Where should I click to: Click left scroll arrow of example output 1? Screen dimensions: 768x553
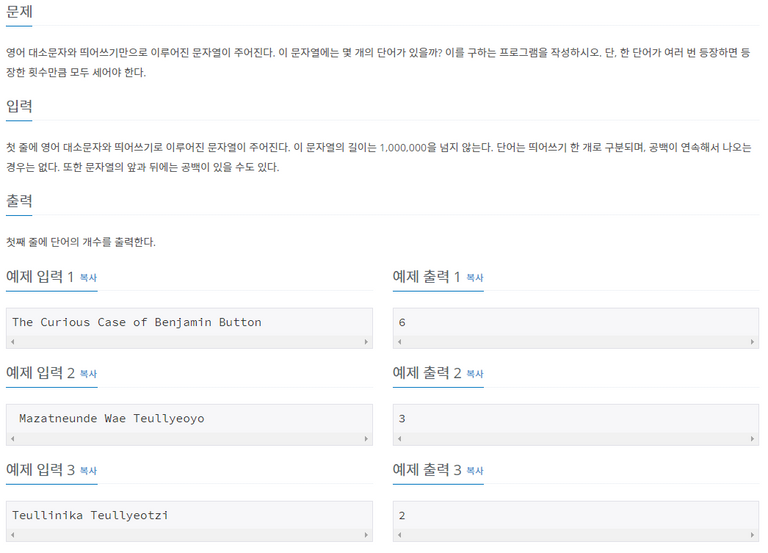[x=400, y=342]
